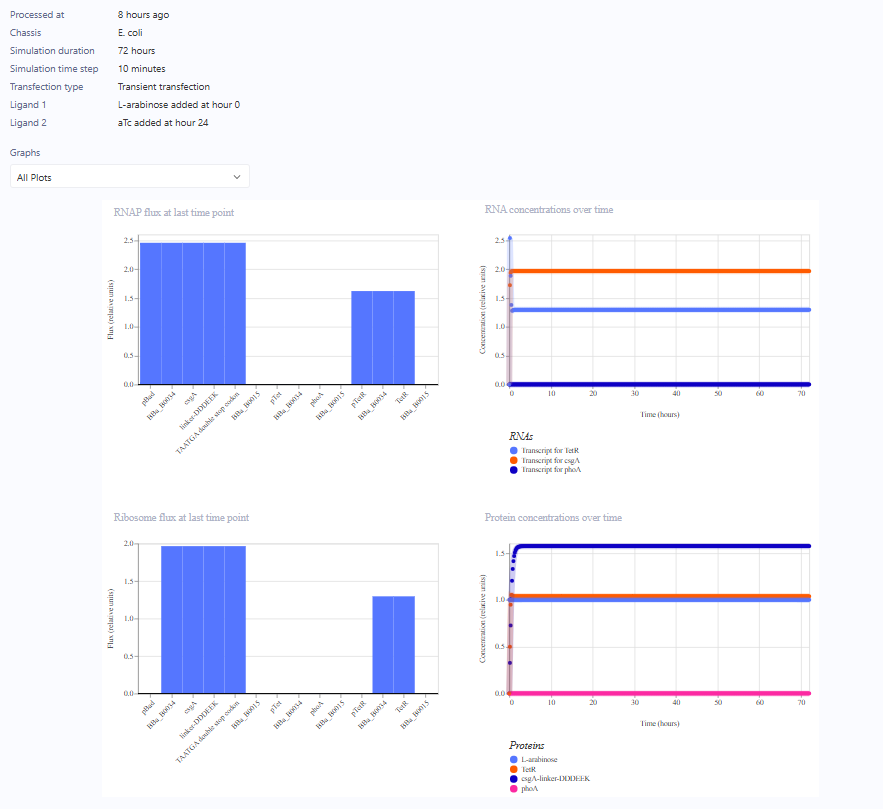
Task: Click 'aTc added at hour 24' text
Action: 163,123
